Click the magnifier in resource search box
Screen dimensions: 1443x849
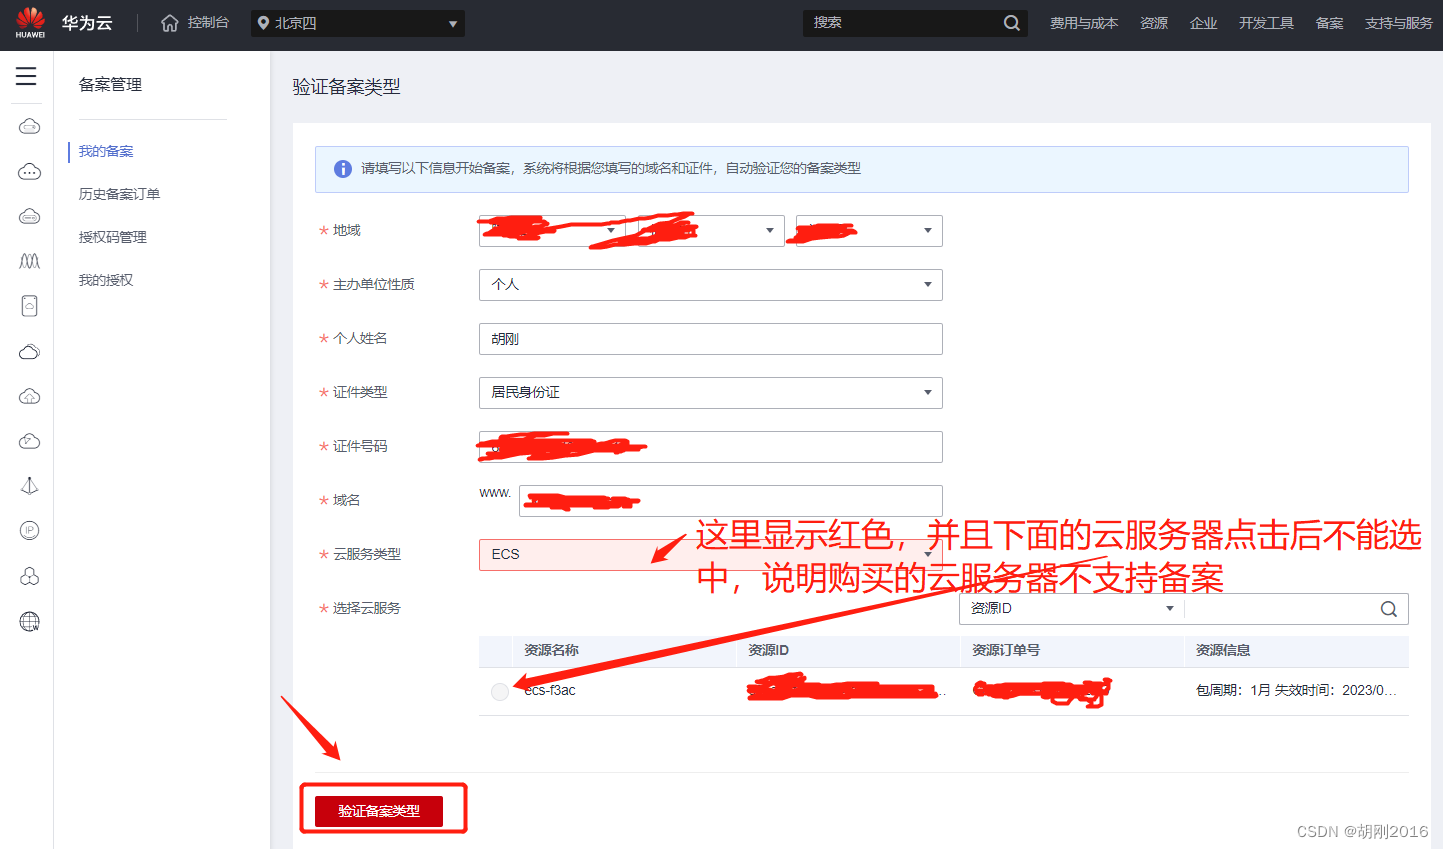click(1389, 609)
